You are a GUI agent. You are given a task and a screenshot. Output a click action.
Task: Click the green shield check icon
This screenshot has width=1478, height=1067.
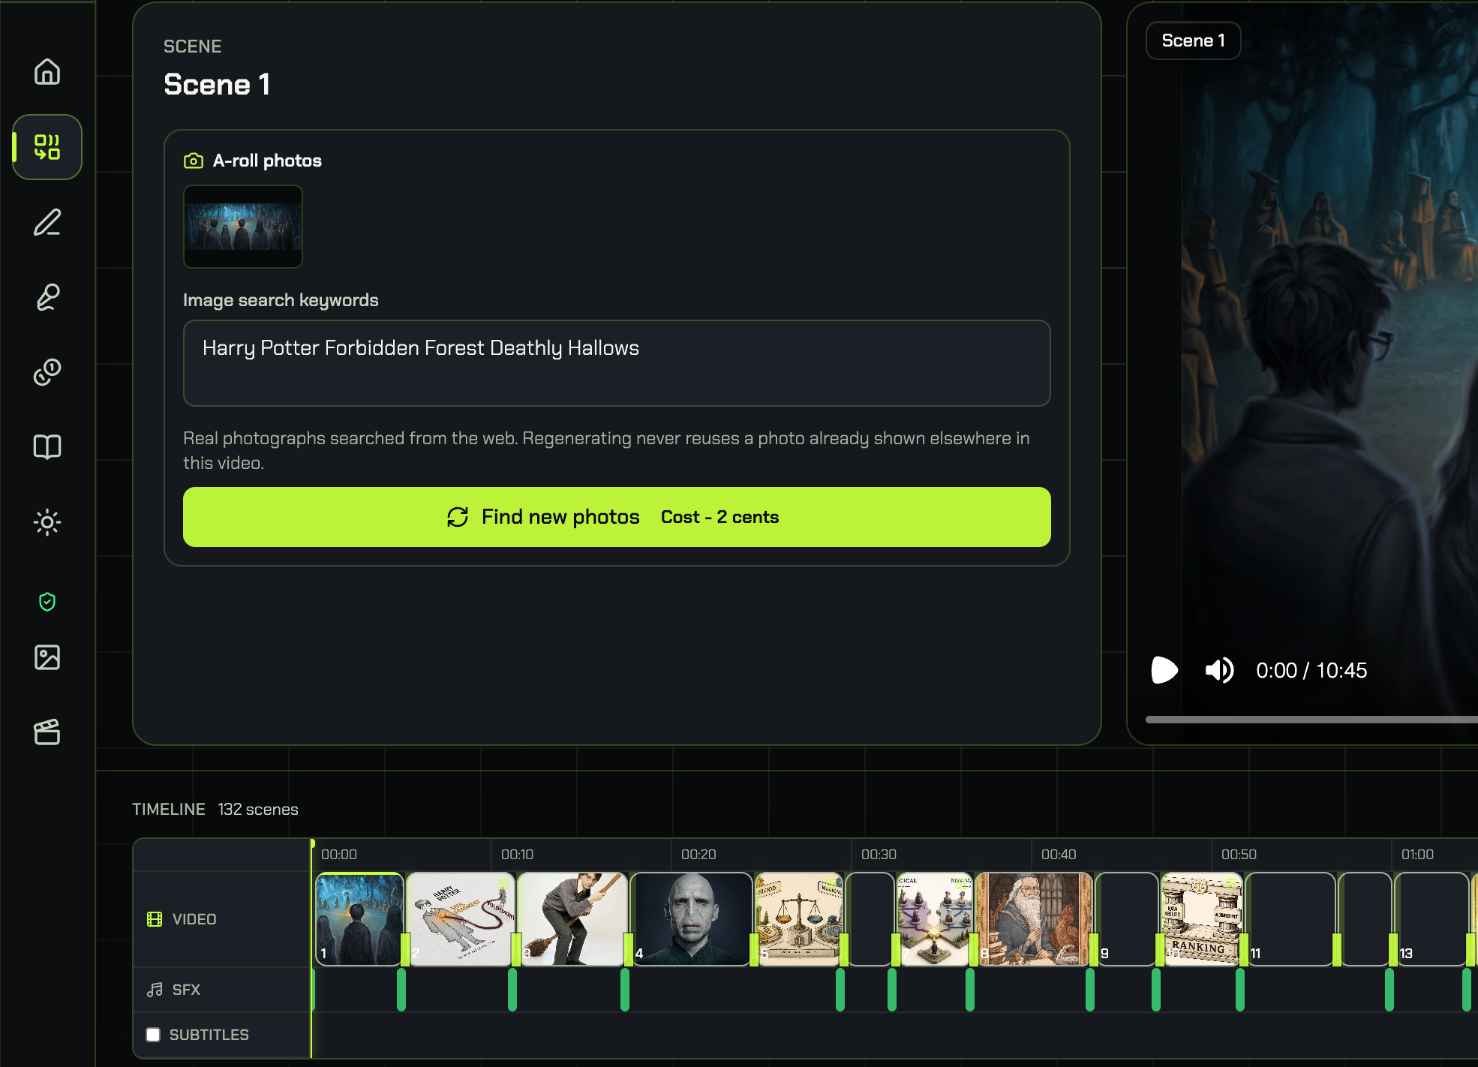[x=47, y=601]
